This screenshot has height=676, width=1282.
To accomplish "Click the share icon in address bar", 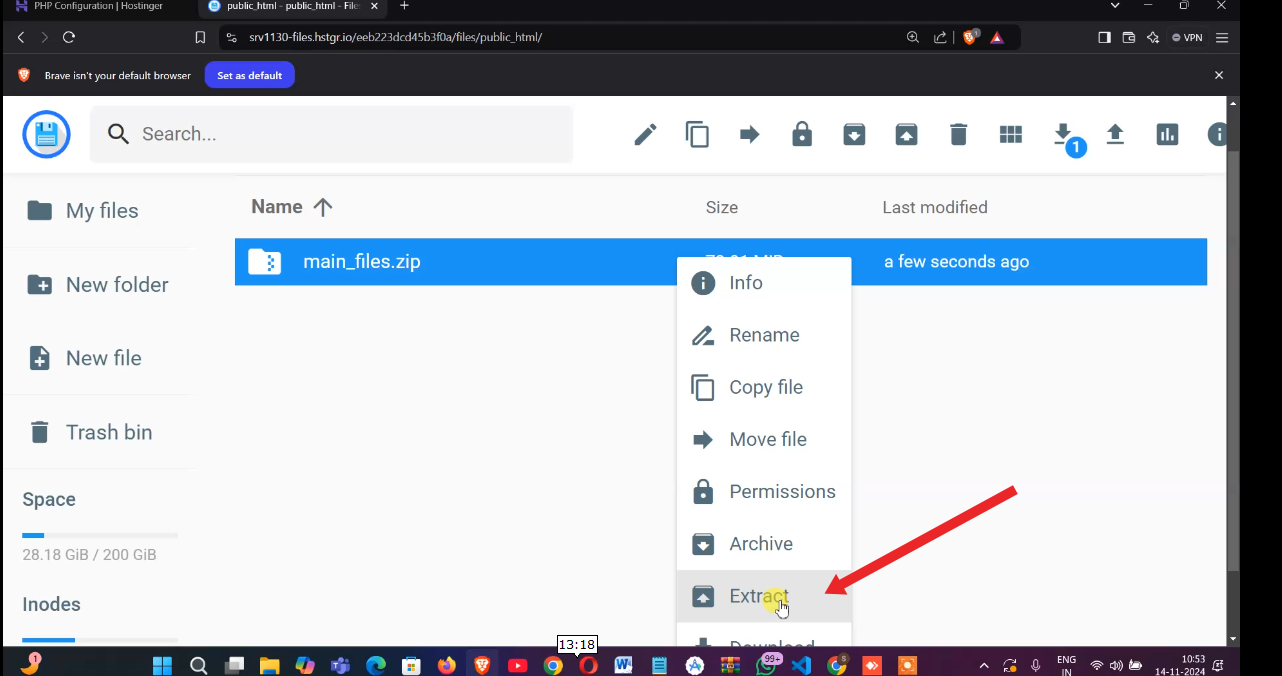I will 940,37.
